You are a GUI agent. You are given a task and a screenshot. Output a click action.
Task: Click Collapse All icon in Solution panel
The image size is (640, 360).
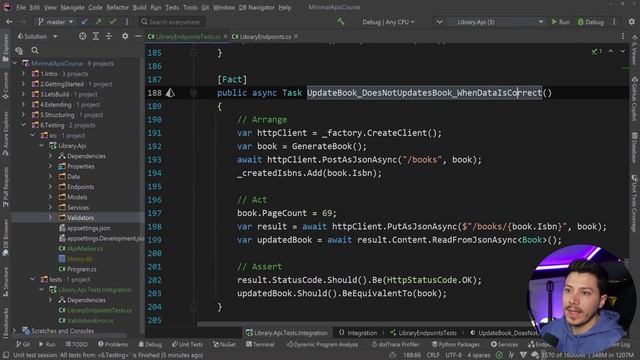click(109, 36)
